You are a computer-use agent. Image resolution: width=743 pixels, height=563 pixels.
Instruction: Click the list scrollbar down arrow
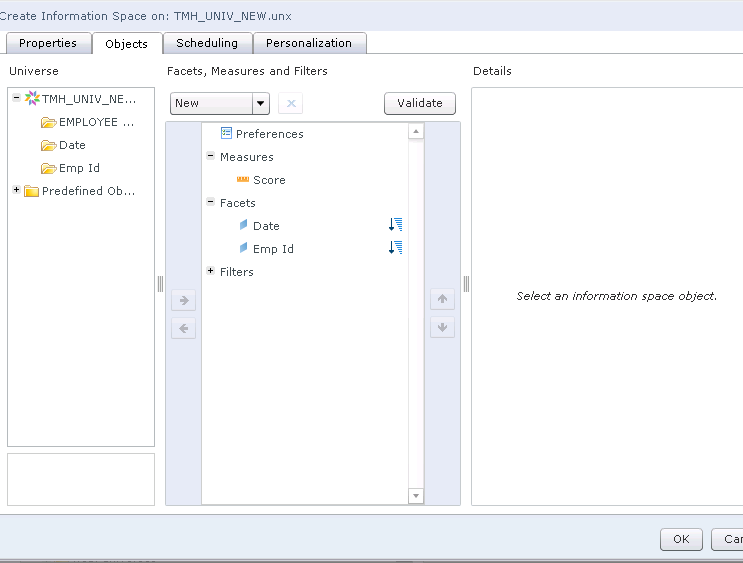click(x=416, y=496)
